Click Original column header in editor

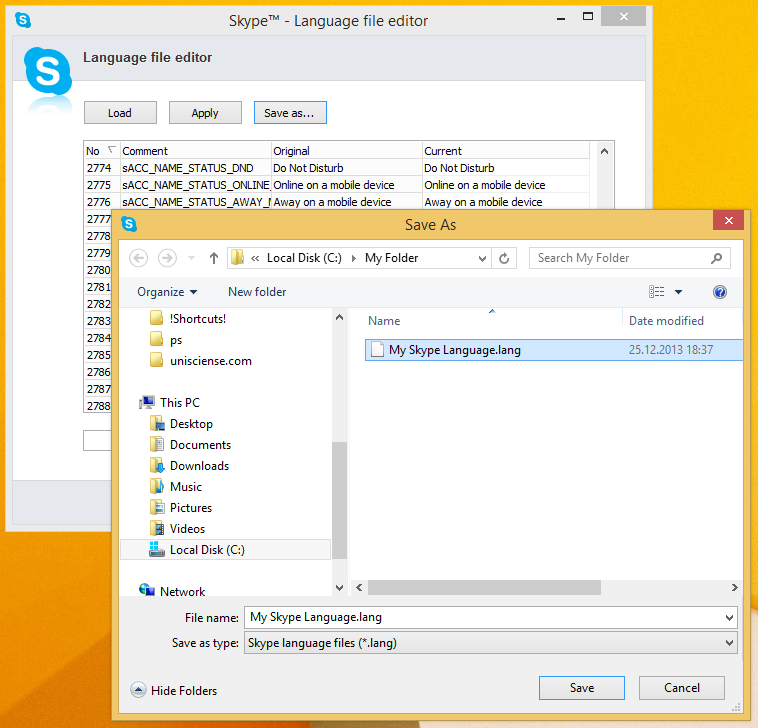[x=347, y=151]
